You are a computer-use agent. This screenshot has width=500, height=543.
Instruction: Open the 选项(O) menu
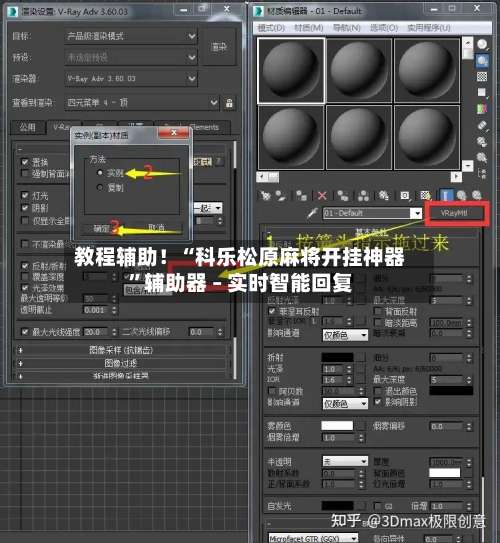(x=384, y=28)
